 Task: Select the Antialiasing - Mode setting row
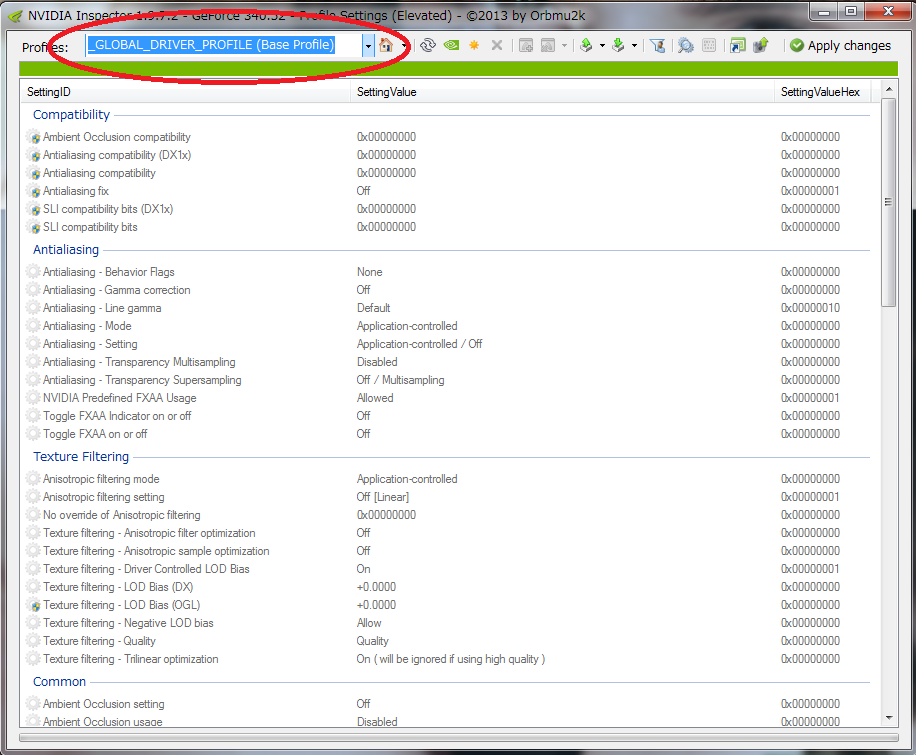[87, 326]
